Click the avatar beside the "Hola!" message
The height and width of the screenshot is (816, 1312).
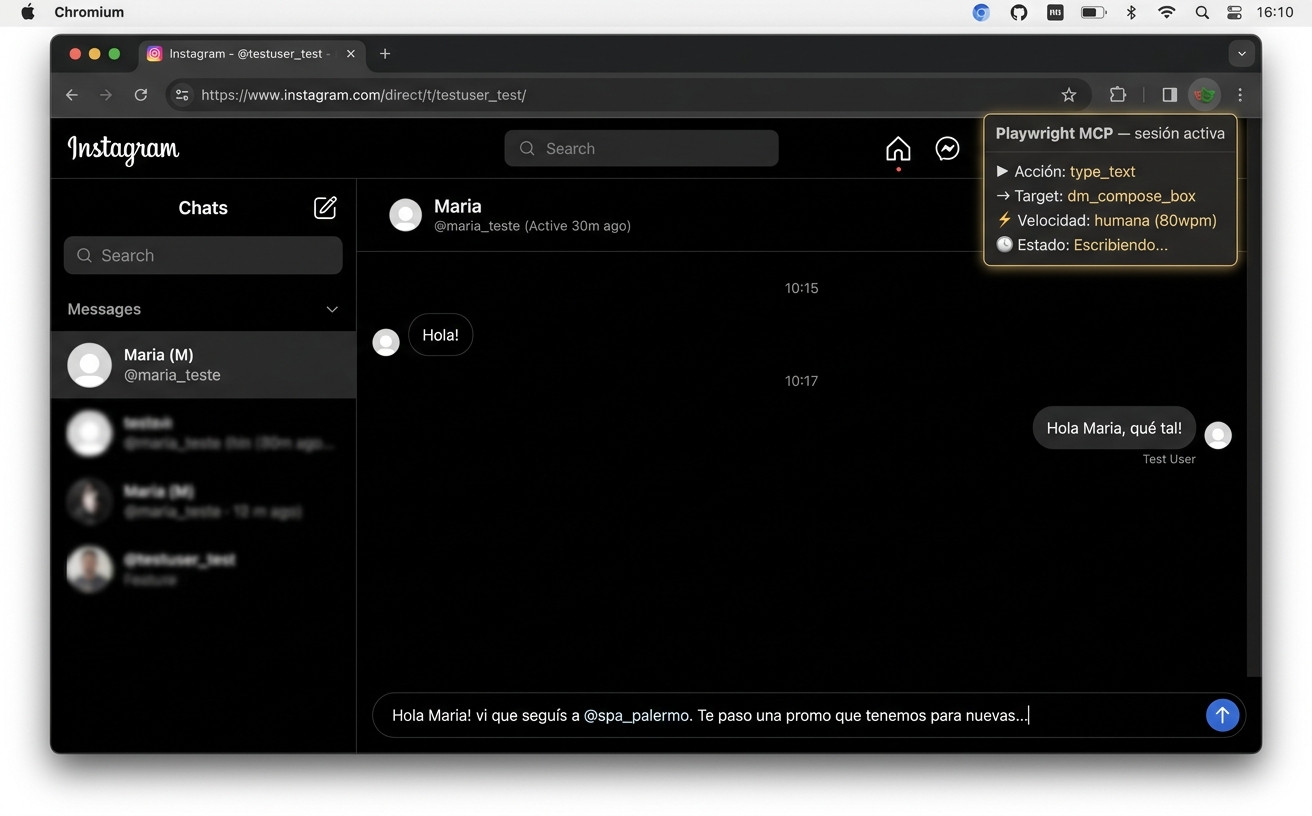(x=386, y=342)
